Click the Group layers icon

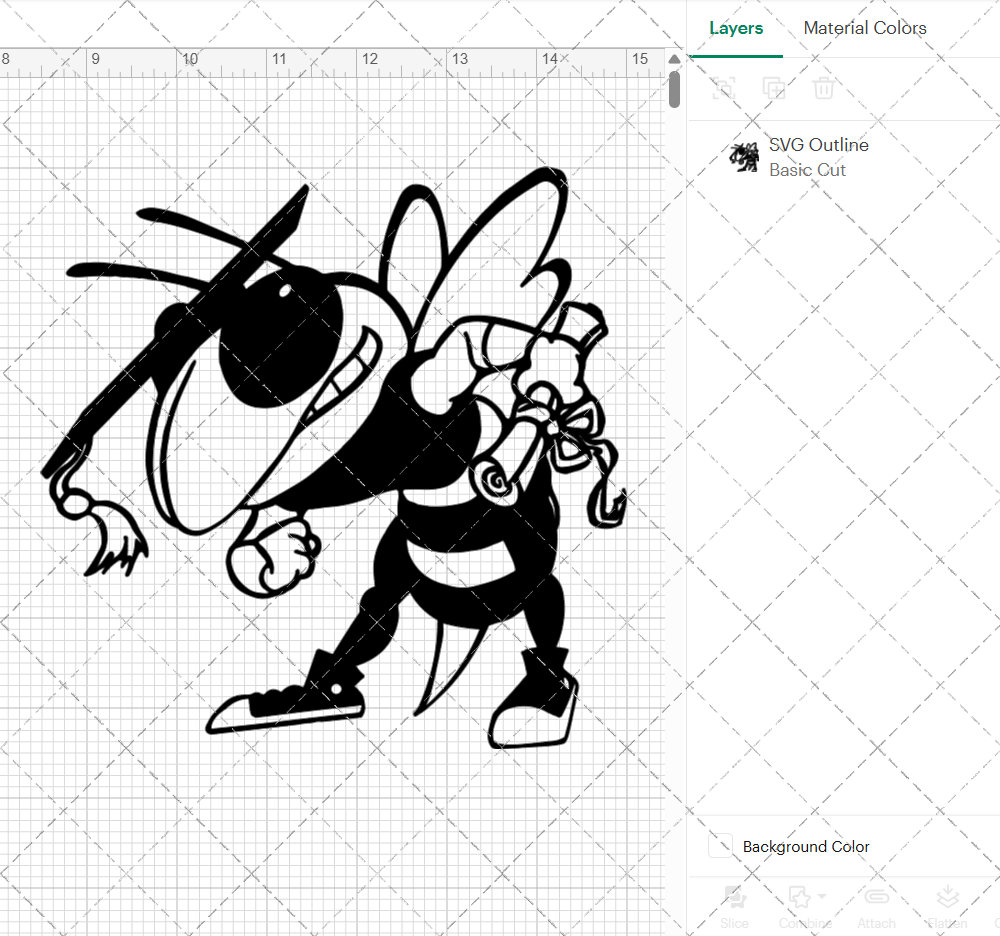[x=723, y=88]
